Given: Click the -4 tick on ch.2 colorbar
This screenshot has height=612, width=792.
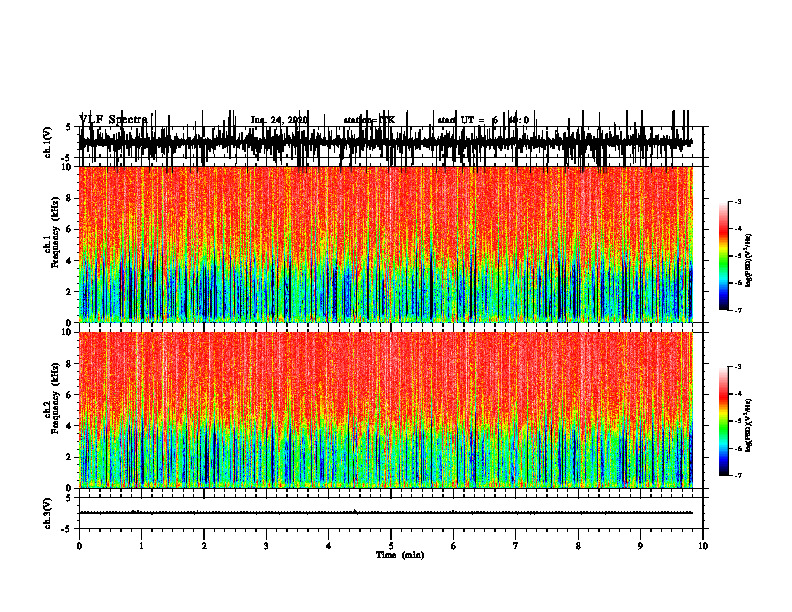Looking at the screenshot, I should coord(738,394).
